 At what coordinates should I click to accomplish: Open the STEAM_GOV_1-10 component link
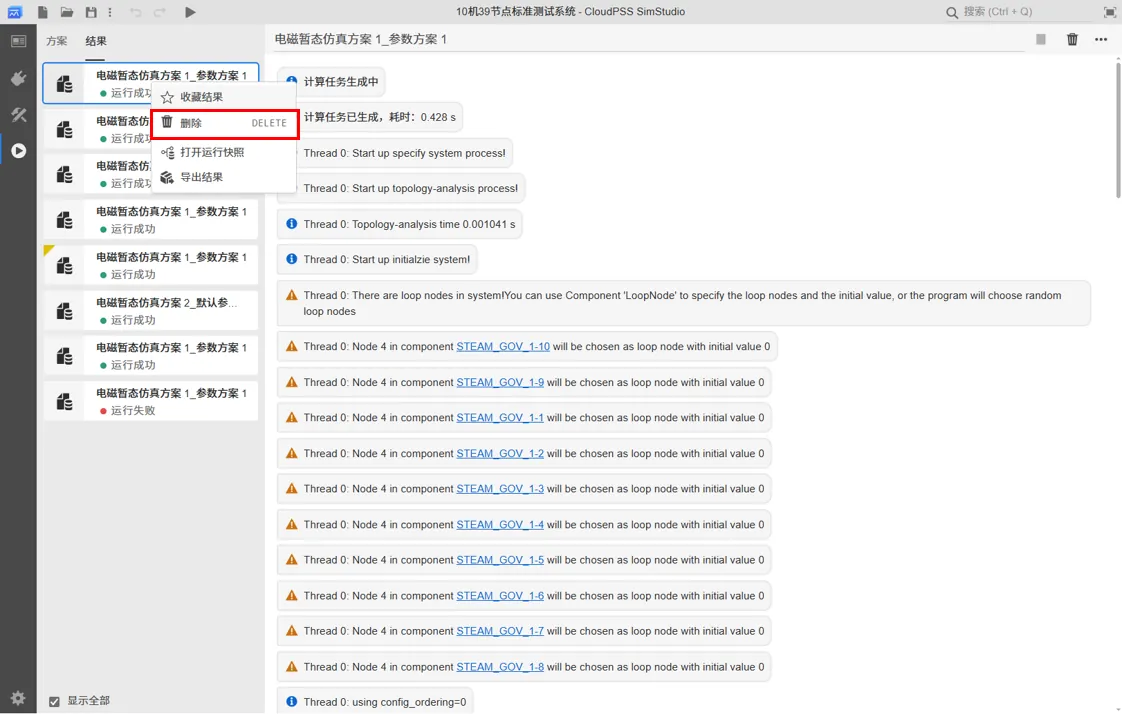click(x=502, y=347)
